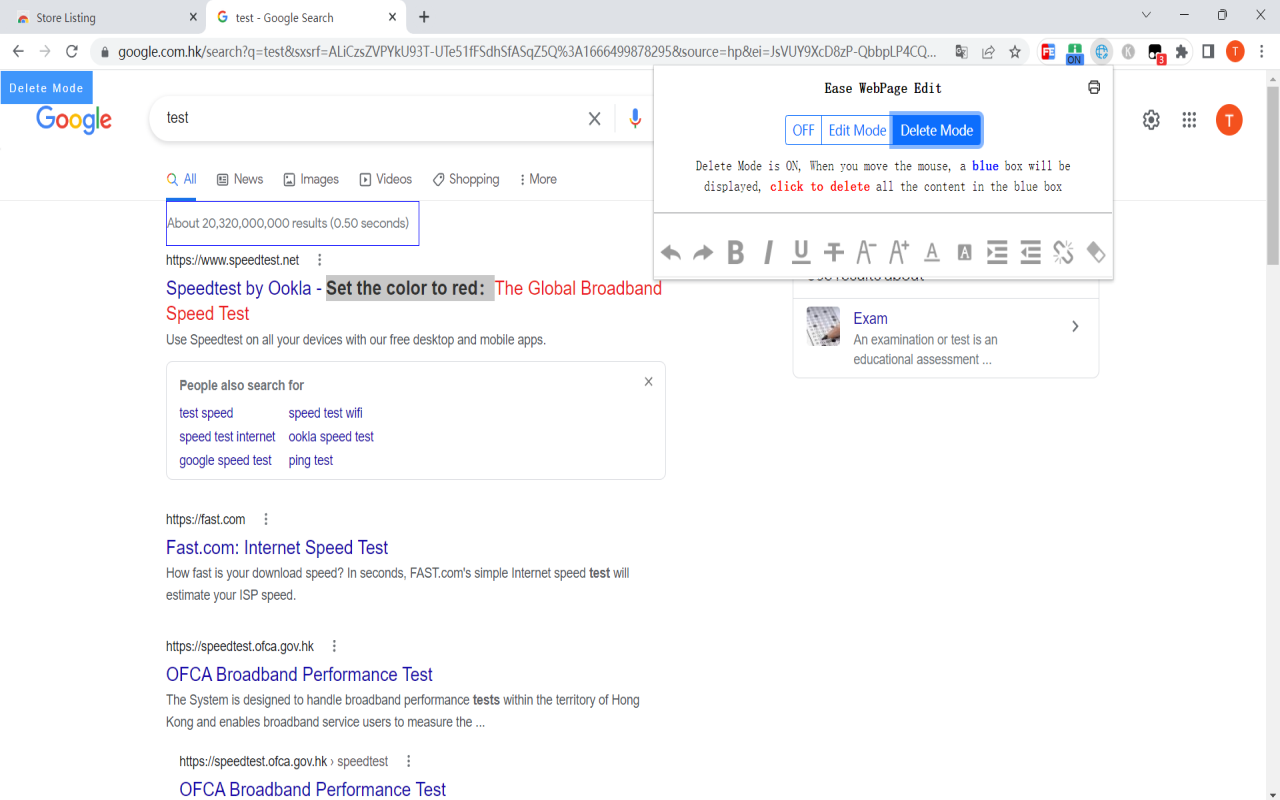Start voice search with microphone icon
1280x800 pixels.
click(635, 119)
